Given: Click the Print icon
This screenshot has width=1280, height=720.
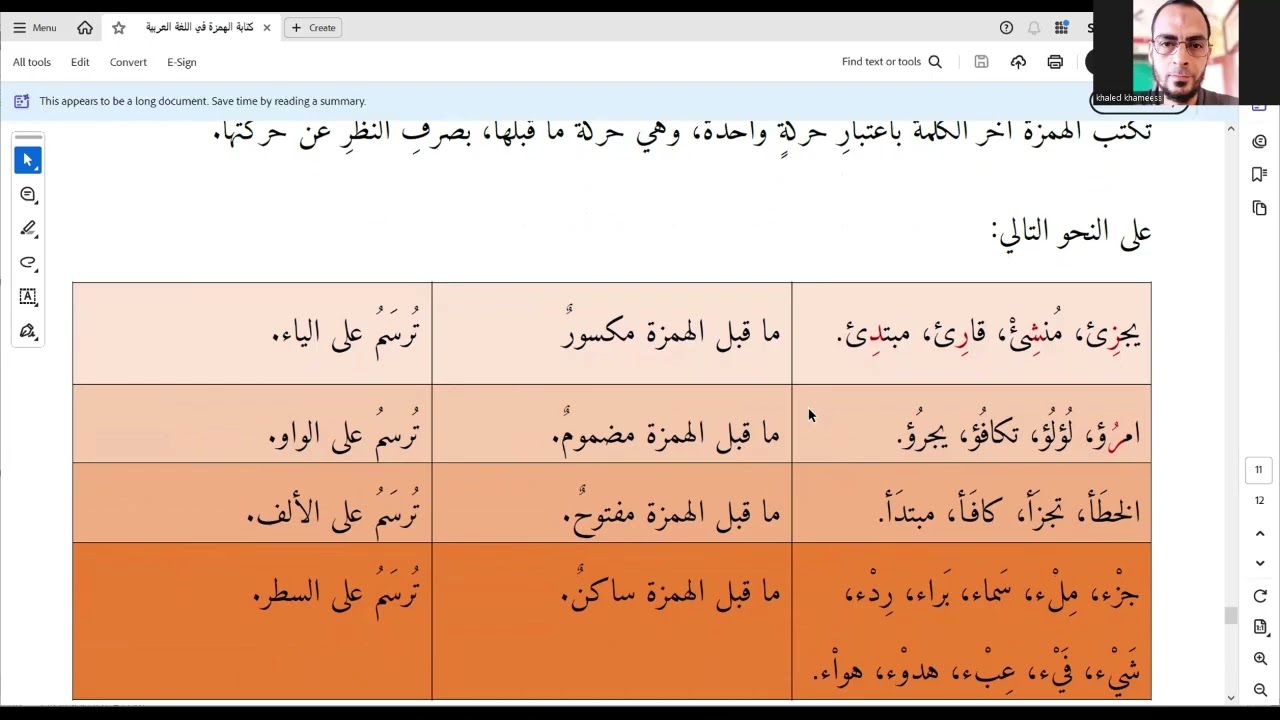Looking at the screenshot, I should pyautogui.click(x=1055, y=62).
